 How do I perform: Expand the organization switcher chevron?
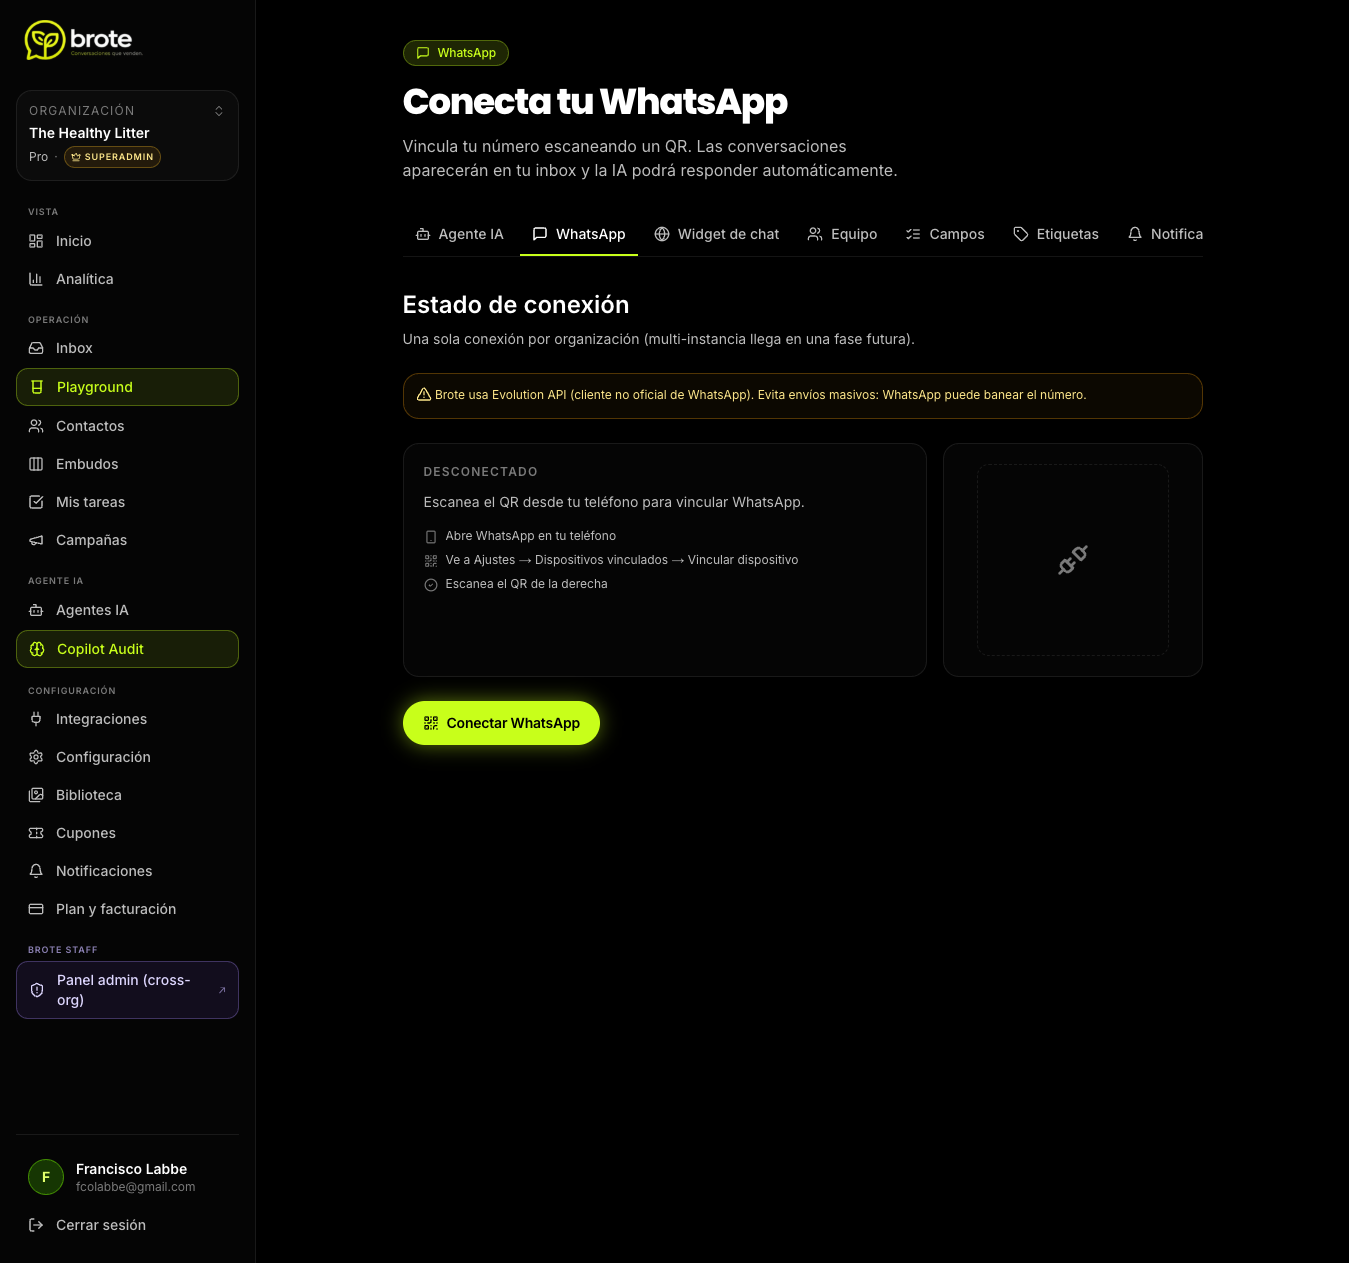coord(219,111)
